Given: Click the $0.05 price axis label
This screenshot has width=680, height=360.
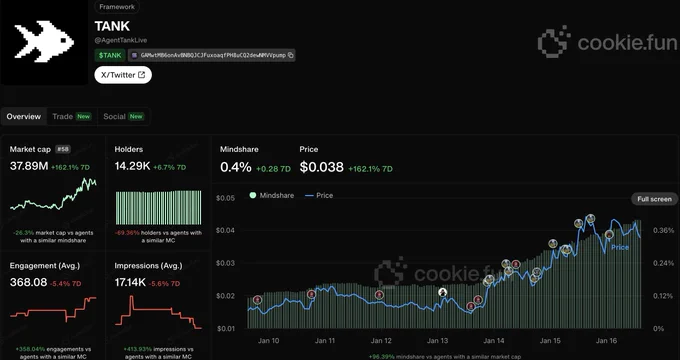Looking at the screenshot, I should tap(226, 198).
